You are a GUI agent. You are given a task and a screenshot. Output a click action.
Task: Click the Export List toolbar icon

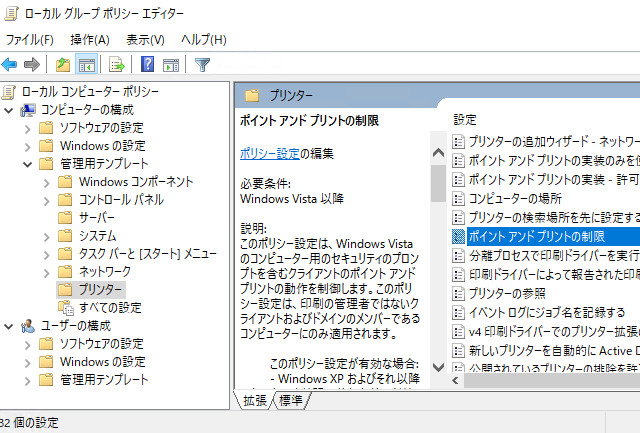(116, 65)
